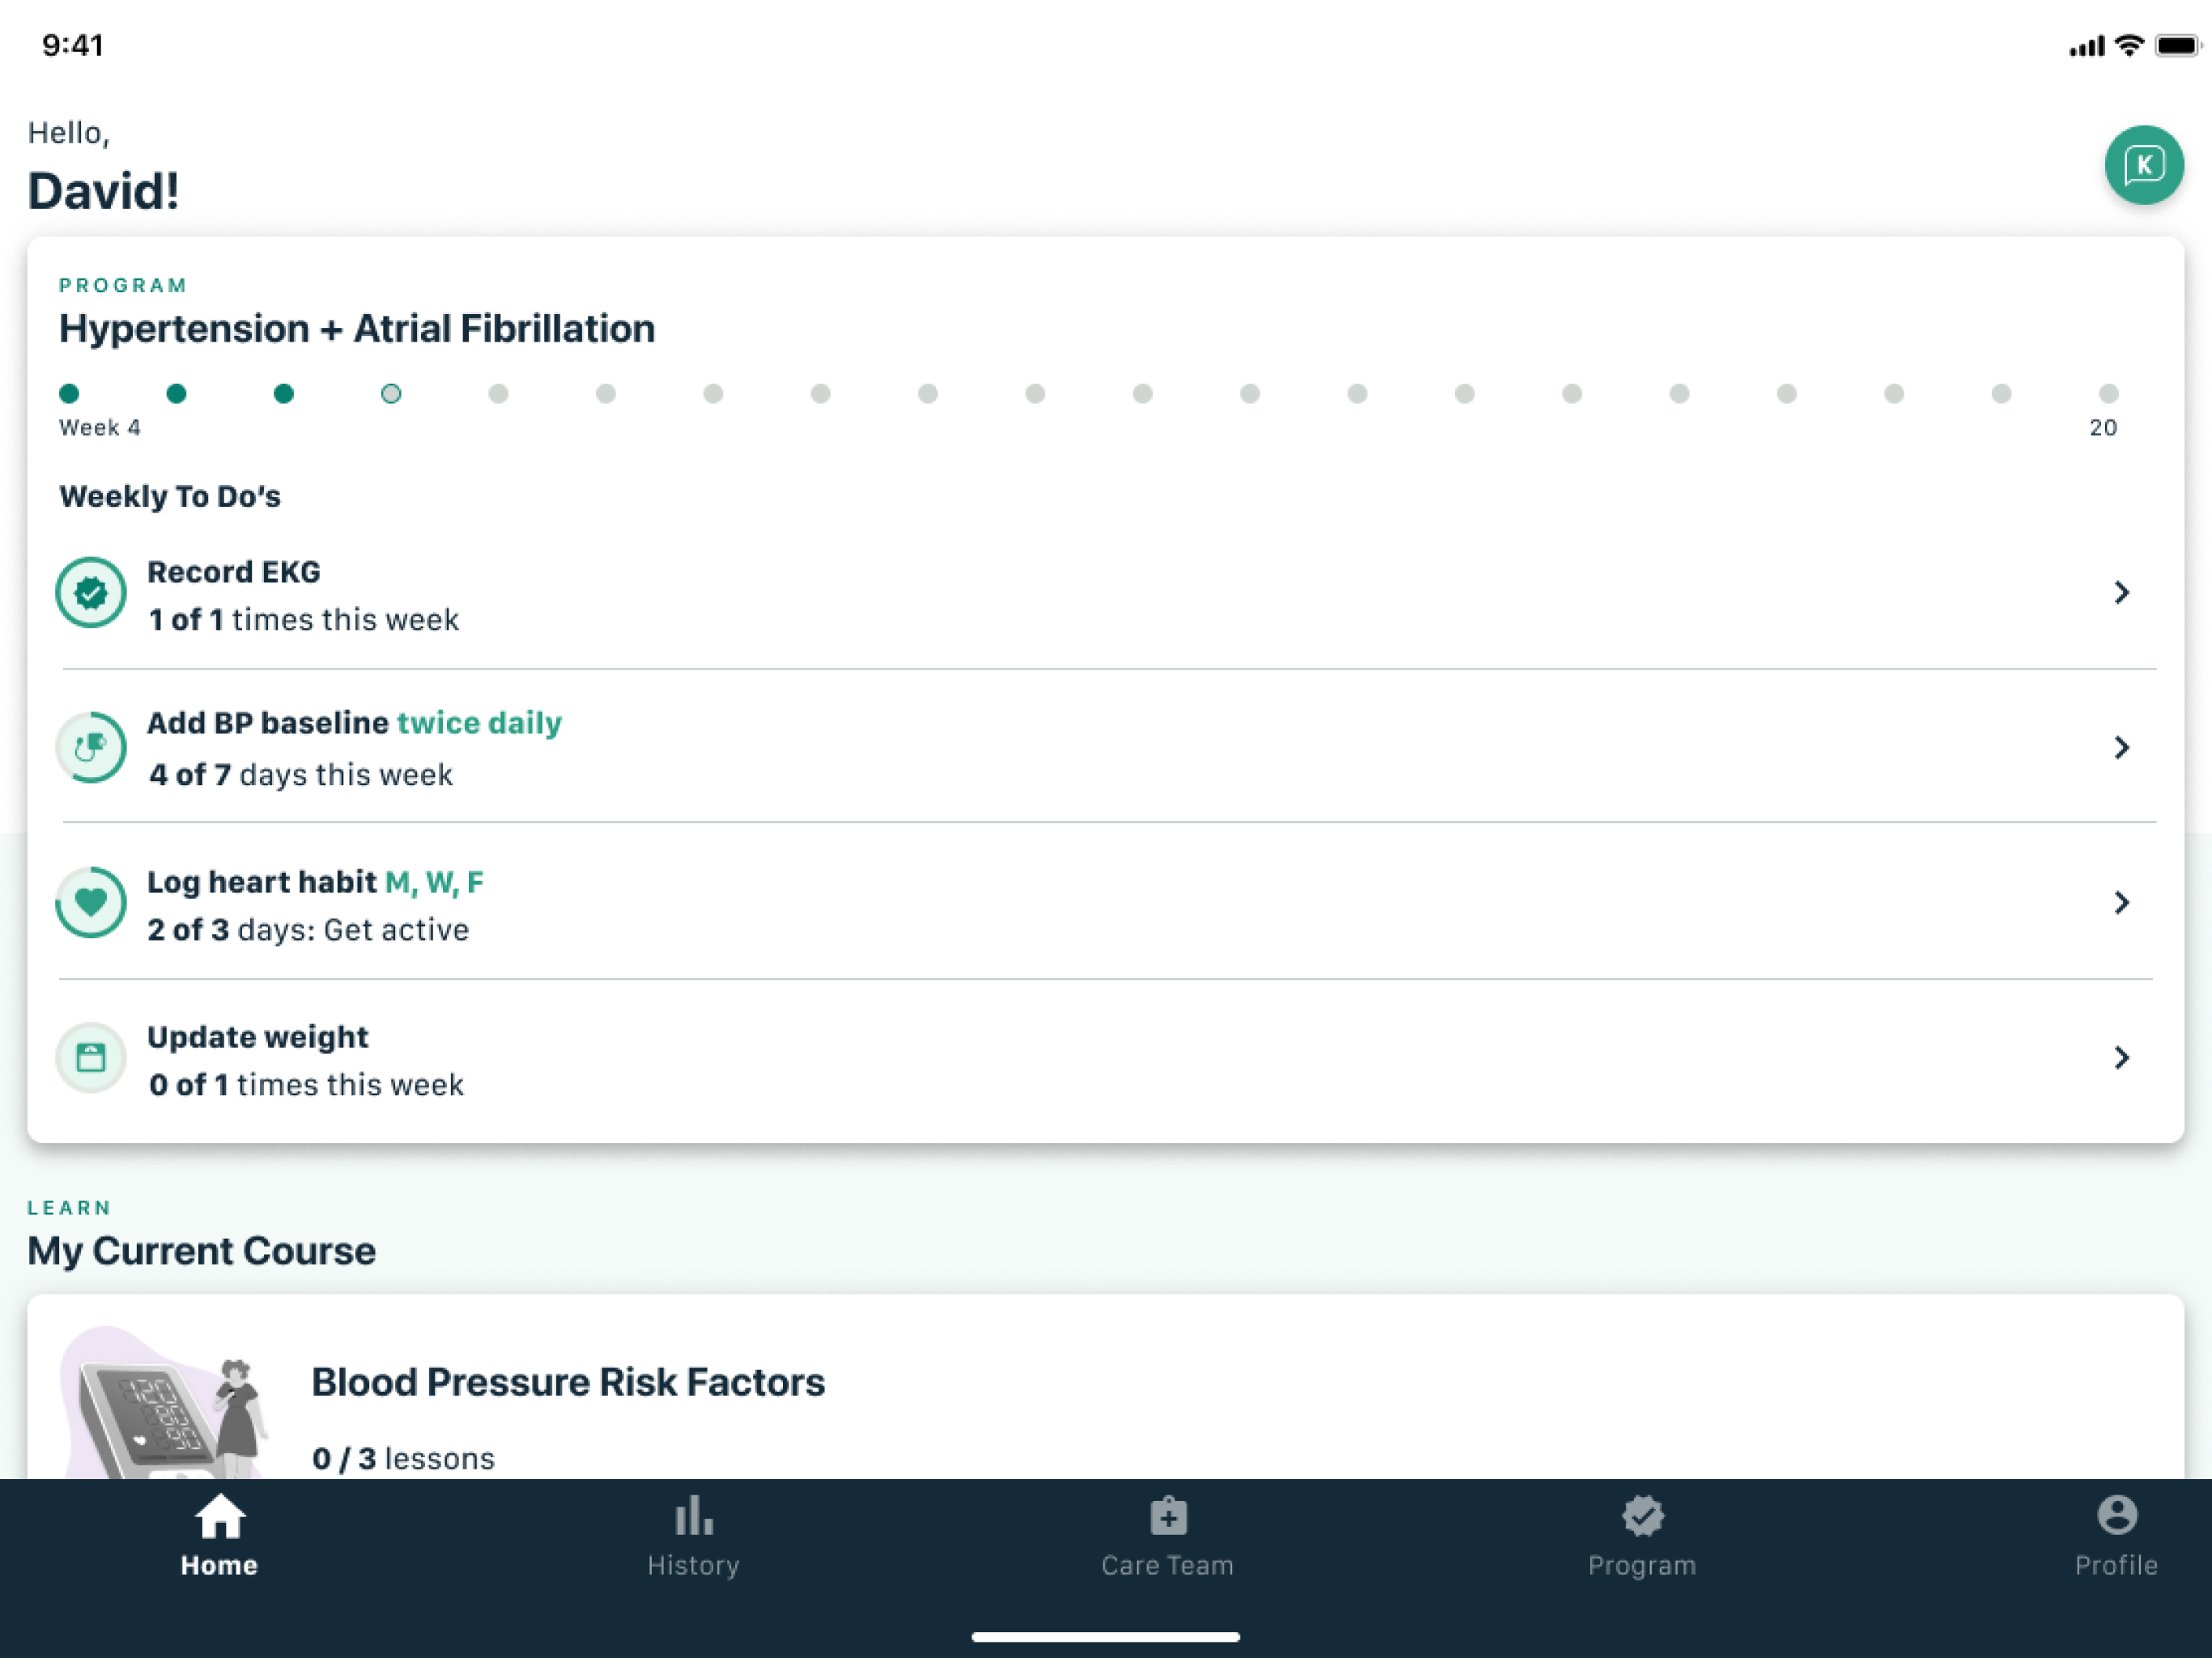Tap the Care Team medical bag icon
The height and width of the screenshot is (1658, 2212).
(1168, 1516)
